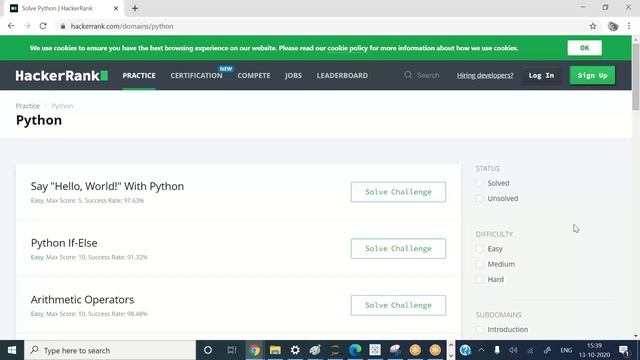Image resolution: width=640 pixels, height=360 pixels.
Task: Open Task View on the taskbar
Action: pos(232,350)
